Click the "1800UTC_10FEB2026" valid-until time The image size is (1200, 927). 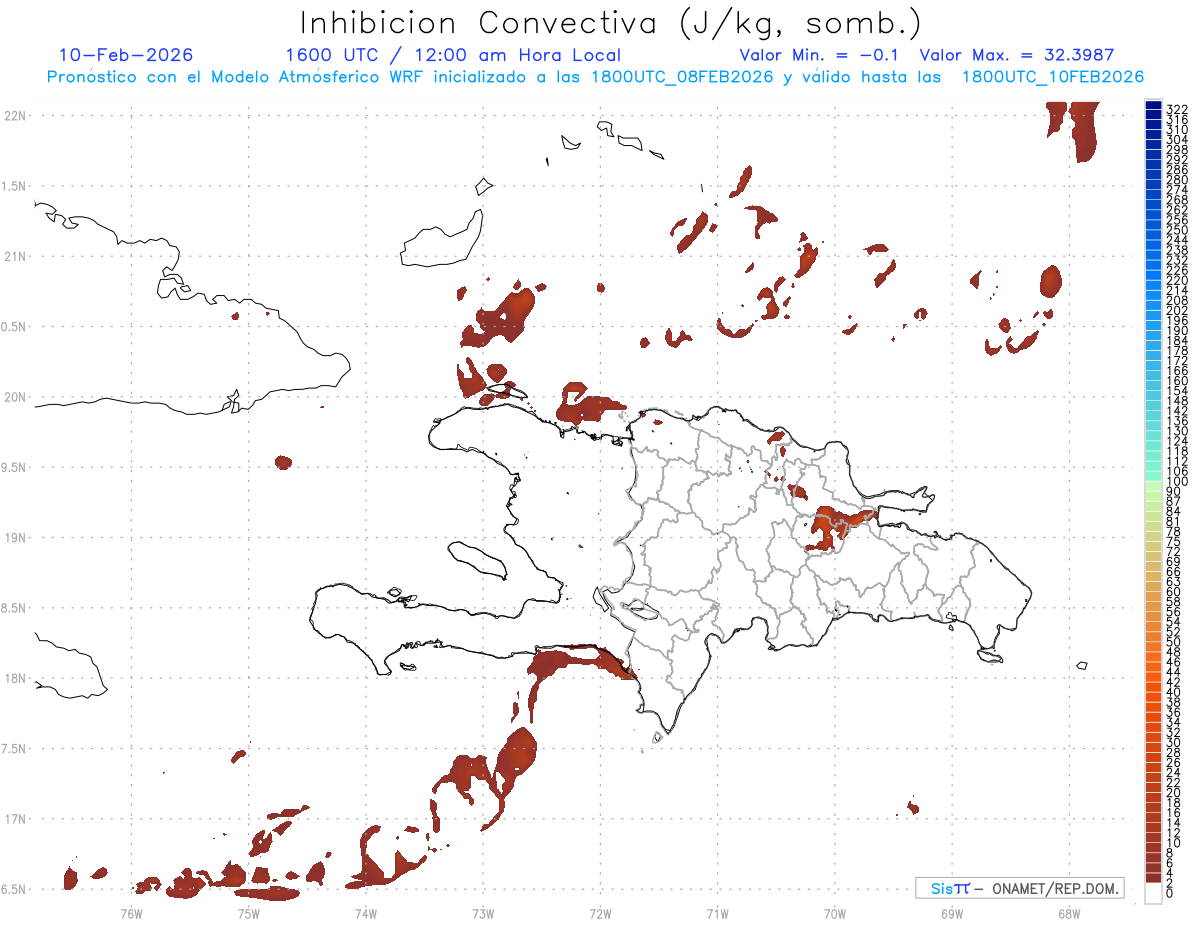[x=1053, y=77]
